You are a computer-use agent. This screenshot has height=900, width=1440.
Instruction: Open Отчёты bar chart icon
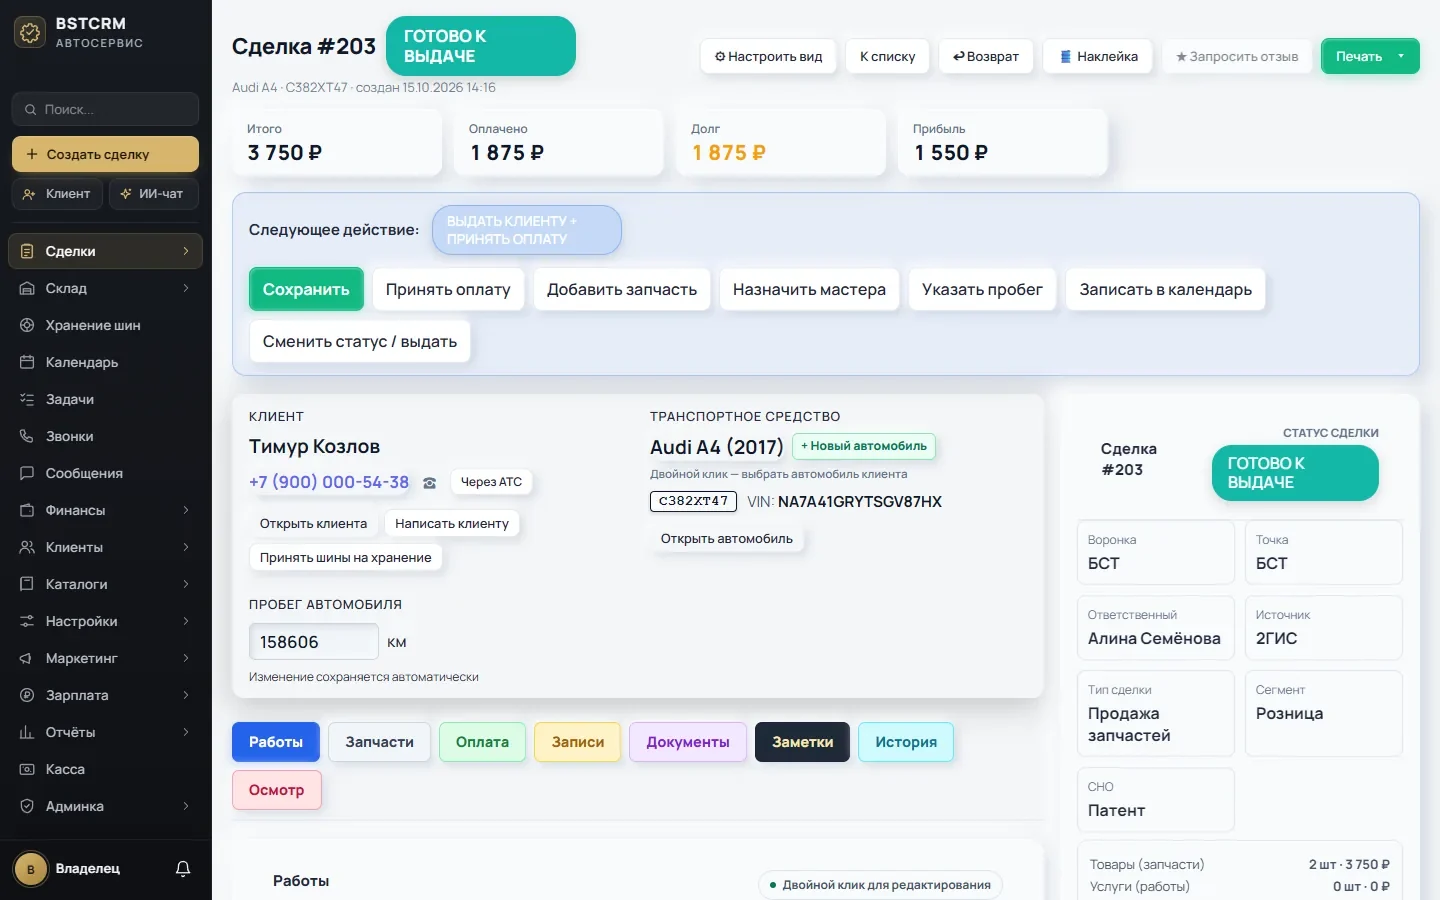tap(27, 732)
